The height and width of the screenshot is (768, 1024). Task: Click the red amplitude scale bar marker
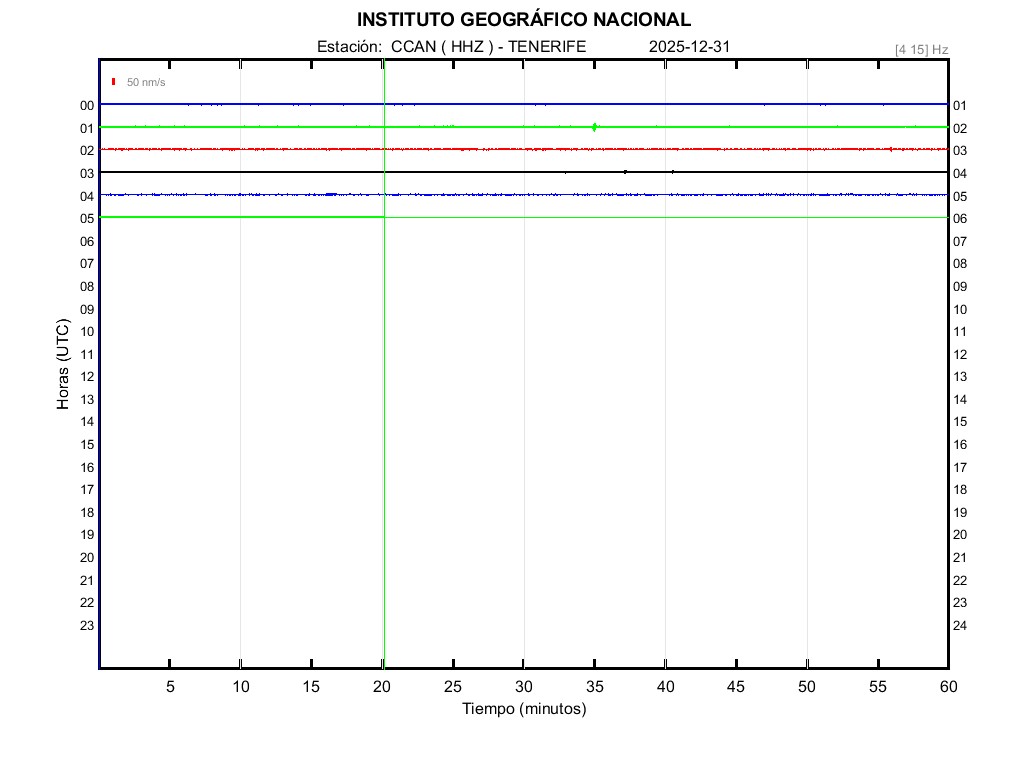tap(114, 82)
